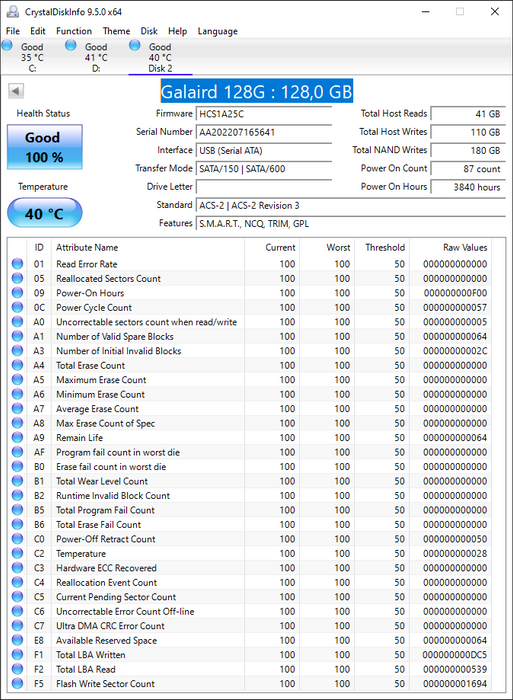513x700 pixels.
Task: Click the status icon for Reallocation Event Count
Action: click(x=17, y=582)
